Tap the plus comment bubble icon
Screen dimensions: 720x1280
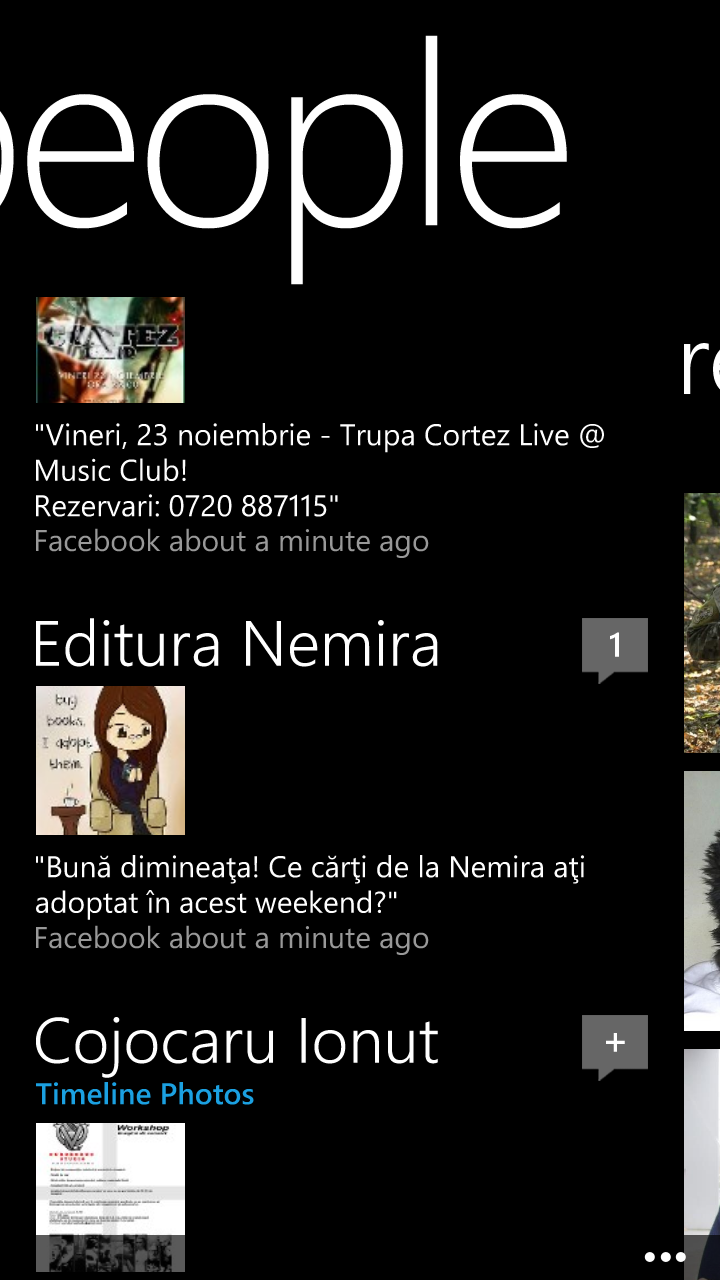coord(614,1045)
